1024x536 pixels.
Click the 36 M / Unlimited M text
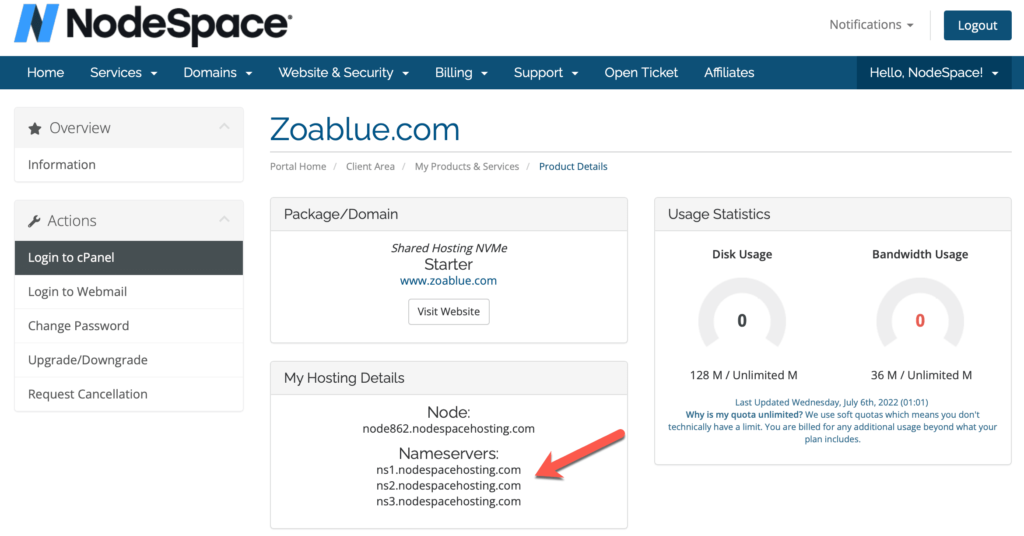(x=921, y=375)
